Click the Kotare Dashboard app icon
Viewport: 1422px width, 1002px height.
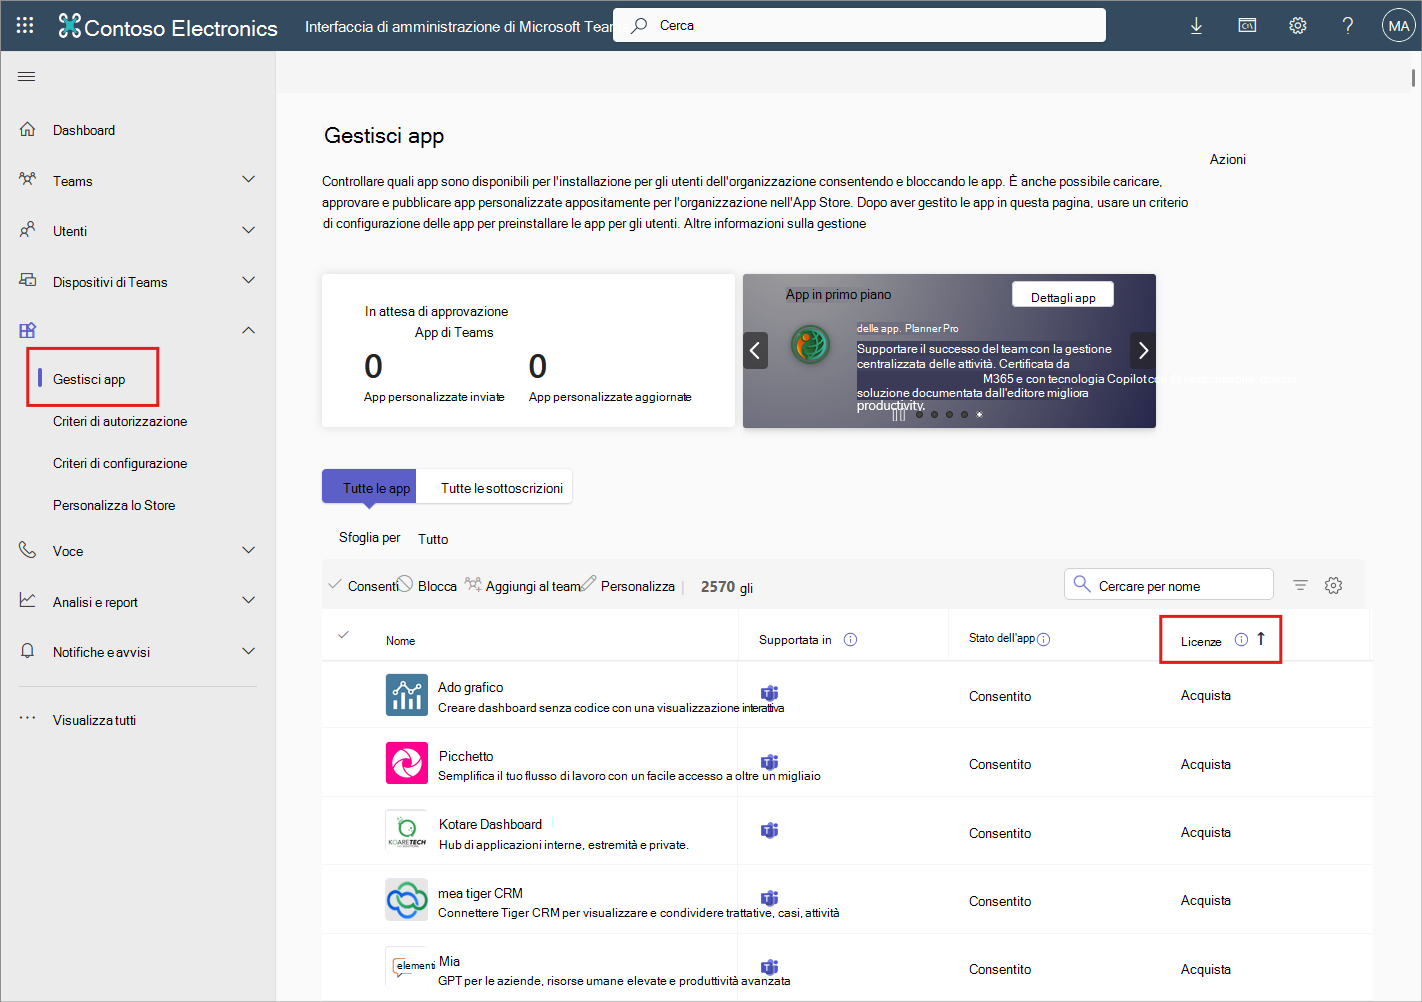point(407,832)
